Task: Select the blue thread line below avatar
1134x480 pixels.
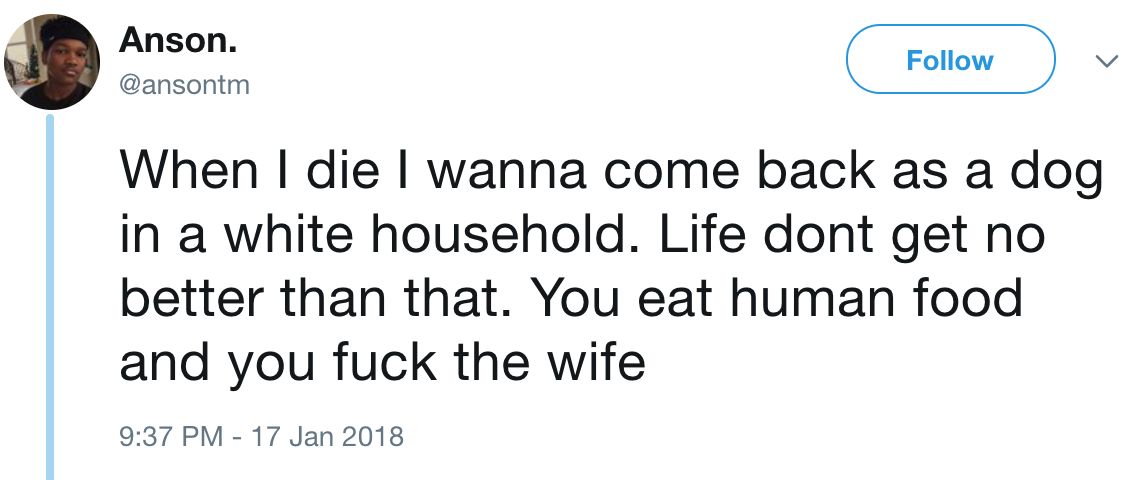Action: [x=50, y=296]
